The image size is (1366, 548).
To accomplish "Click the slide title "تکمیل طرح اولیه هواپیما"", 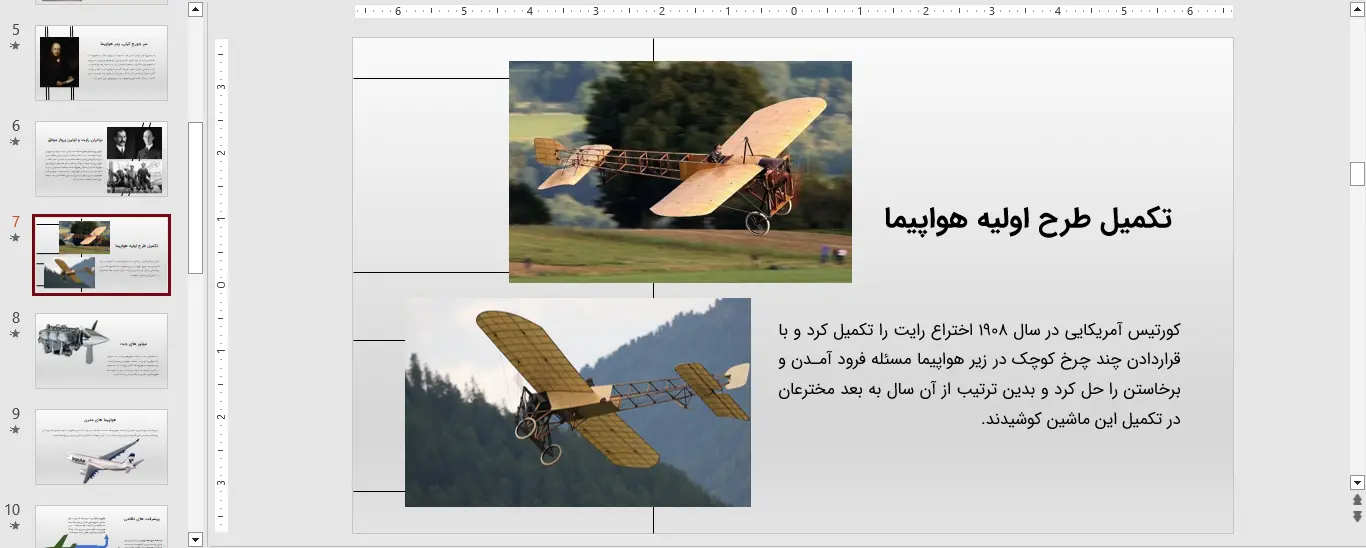I will pyautogui.click(x=1027, y=220).
